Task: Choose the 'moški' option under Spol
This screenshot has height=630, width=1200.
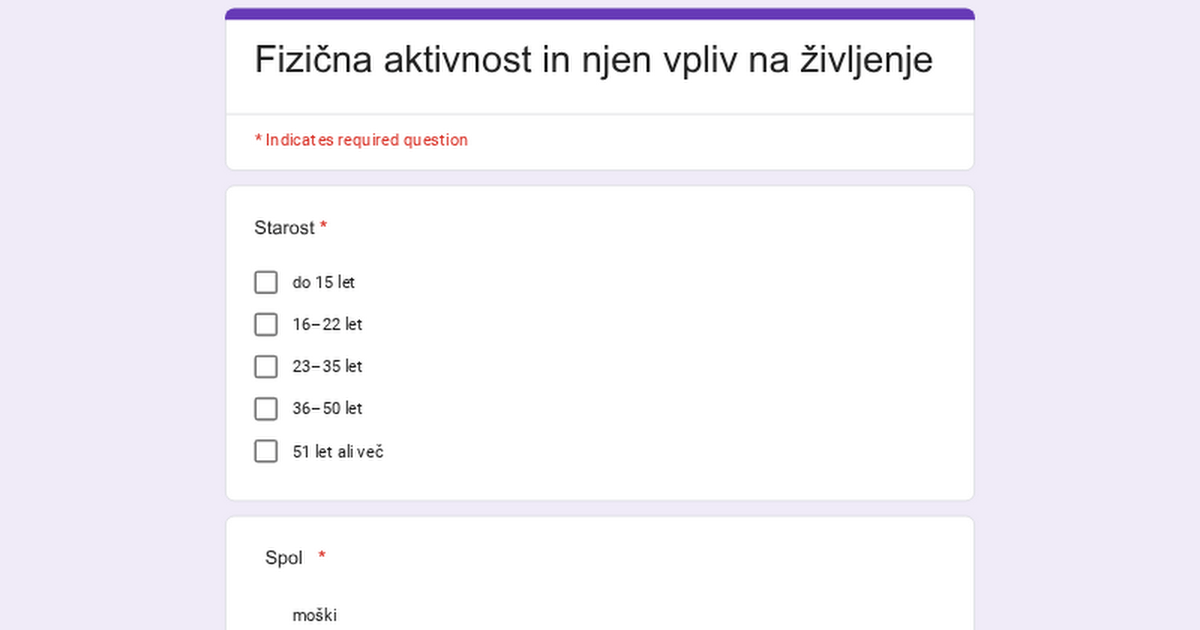Action: 314,615
